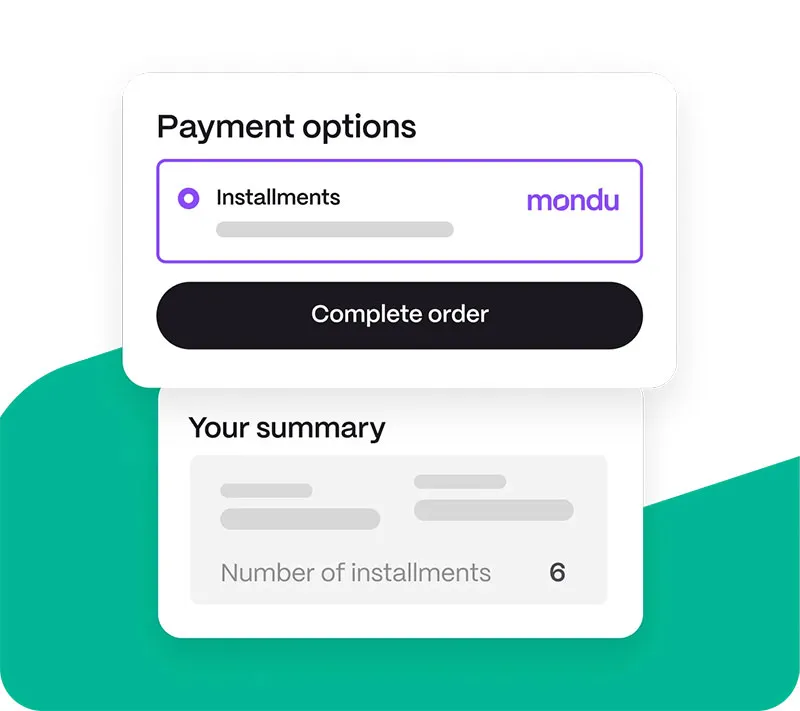Image resolution: width=800 pixels, height=711 pixels.
Task: Click blank white area right of Your summary heading
Action: point(510,428)
